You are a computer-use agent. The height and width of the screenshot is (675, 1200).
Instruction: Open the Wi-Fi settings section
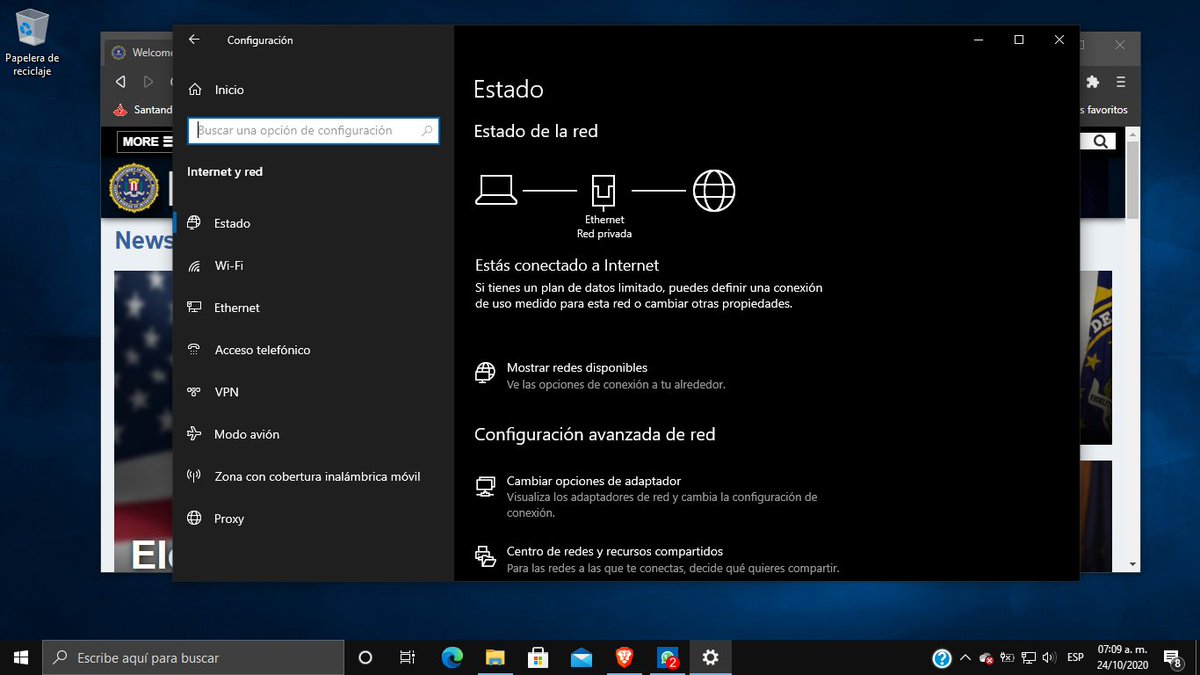click(313, 266)
